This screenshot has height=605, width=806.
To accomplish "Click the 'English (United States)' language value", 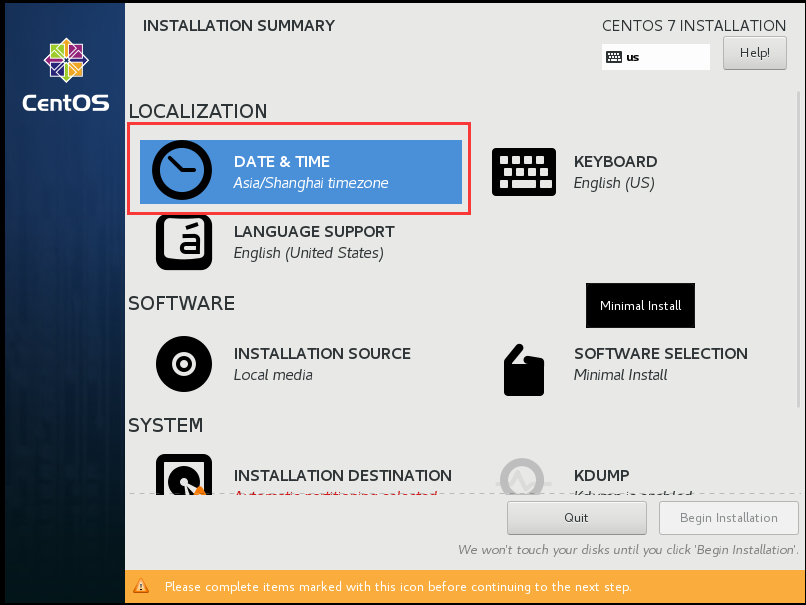I will (x=308, y=253).
